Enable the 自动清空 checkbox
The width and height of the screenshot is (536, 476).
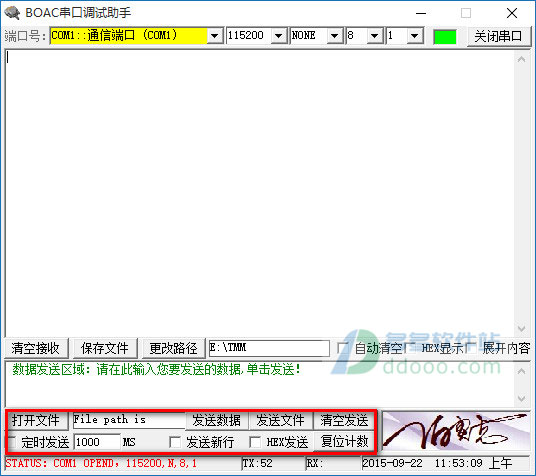pos(343,348)
